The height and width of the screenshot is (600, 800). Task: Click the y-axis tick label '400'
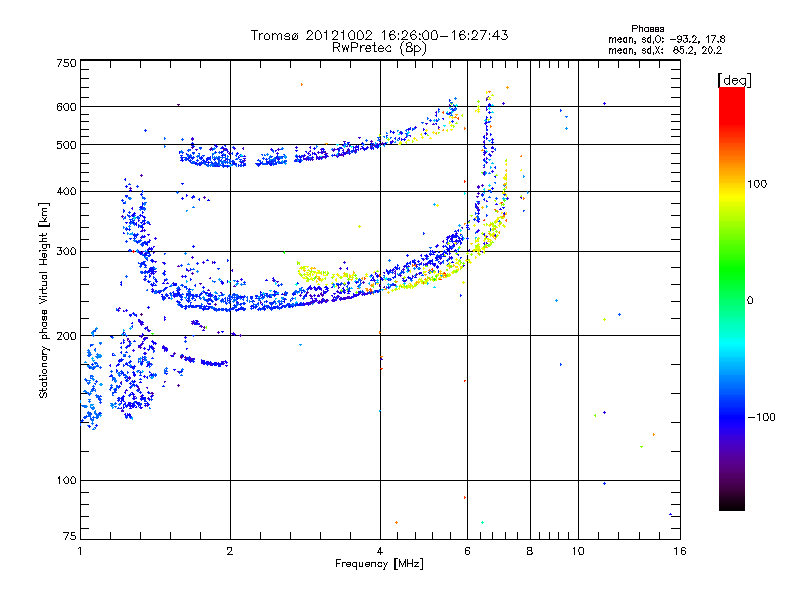(66, 191)
